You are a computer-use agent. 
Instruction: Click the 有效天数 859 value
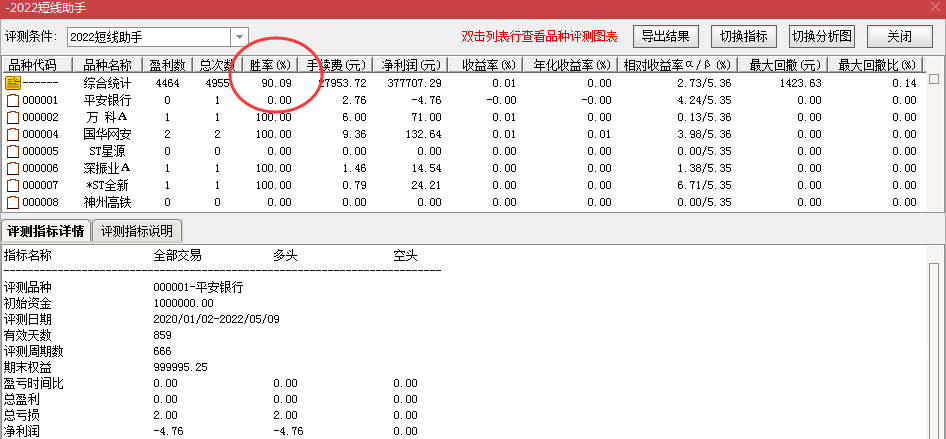click(163, 335)
